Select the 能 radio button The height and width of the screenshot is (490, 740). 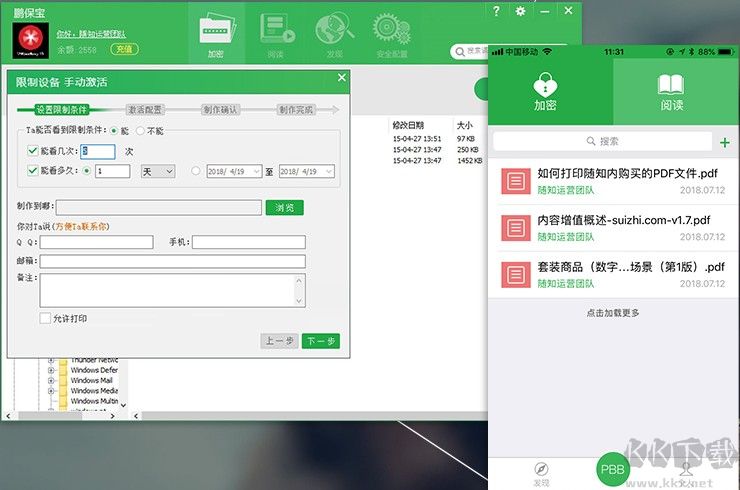click(114, 131)
